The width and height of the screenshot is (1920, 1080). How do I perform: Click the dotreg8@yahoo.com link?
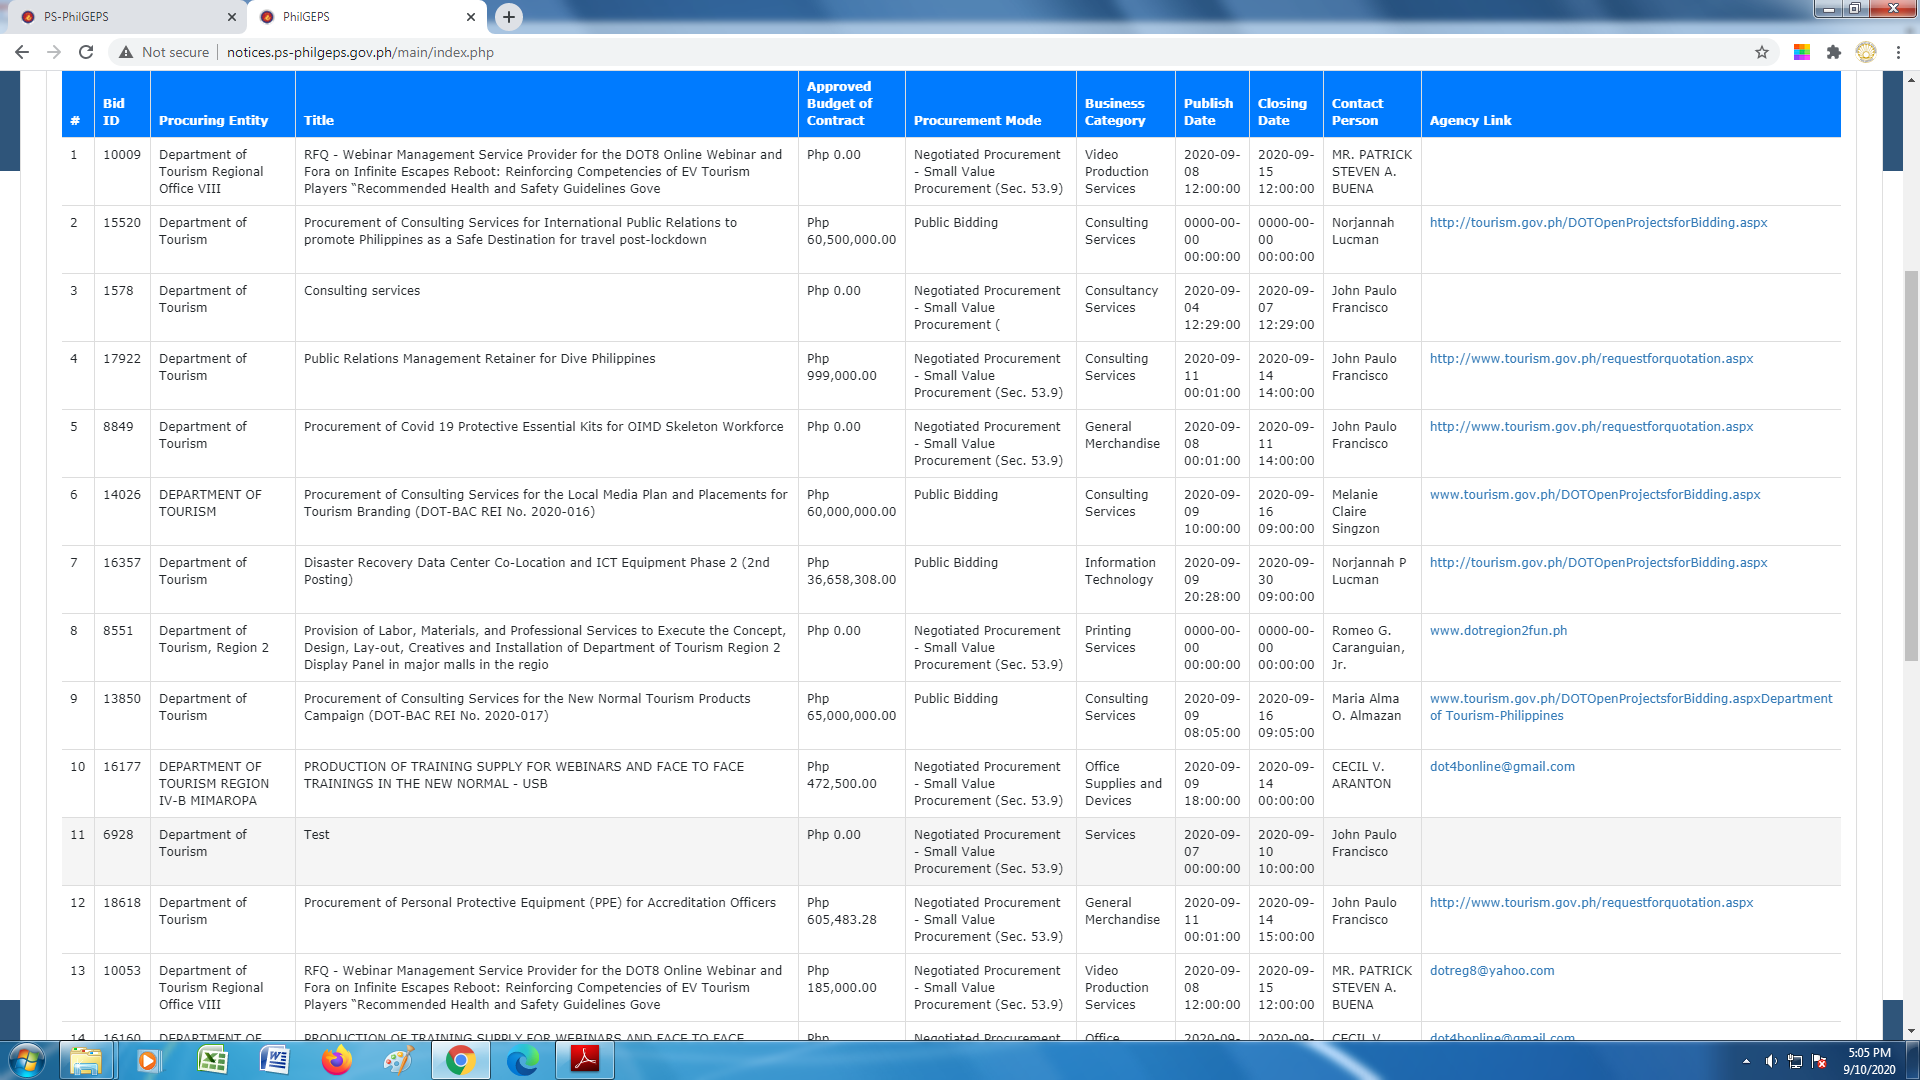pos(1492,971)
